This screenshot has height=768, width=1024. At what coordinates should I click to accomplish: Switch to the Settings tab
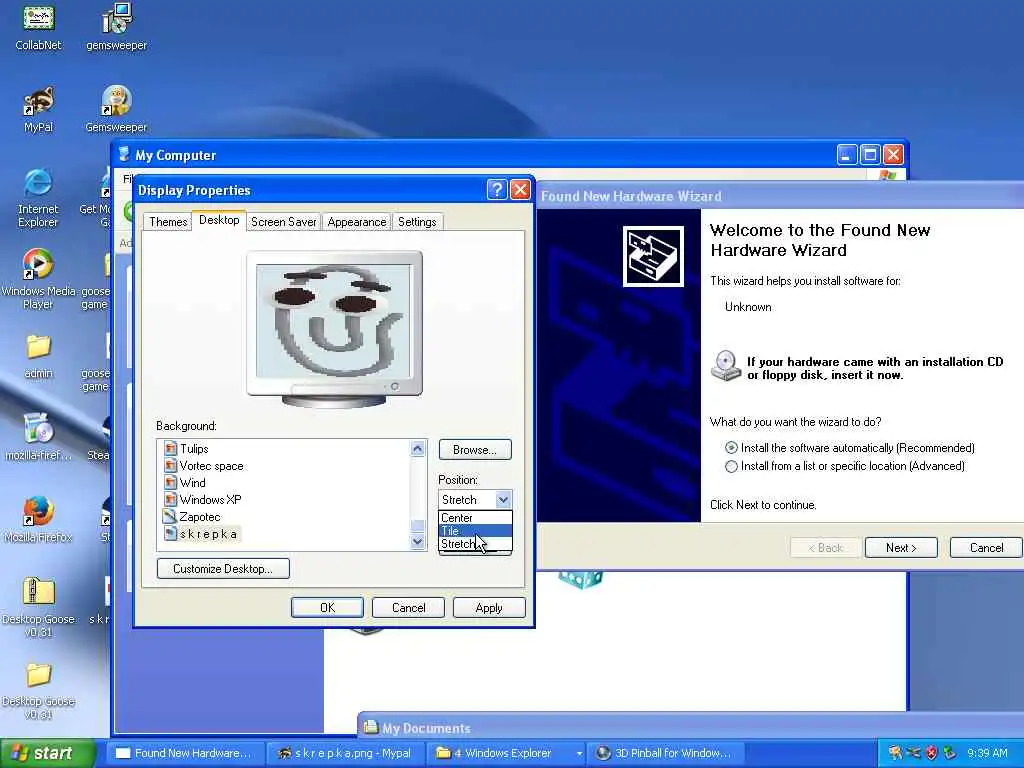coord(417,222)
